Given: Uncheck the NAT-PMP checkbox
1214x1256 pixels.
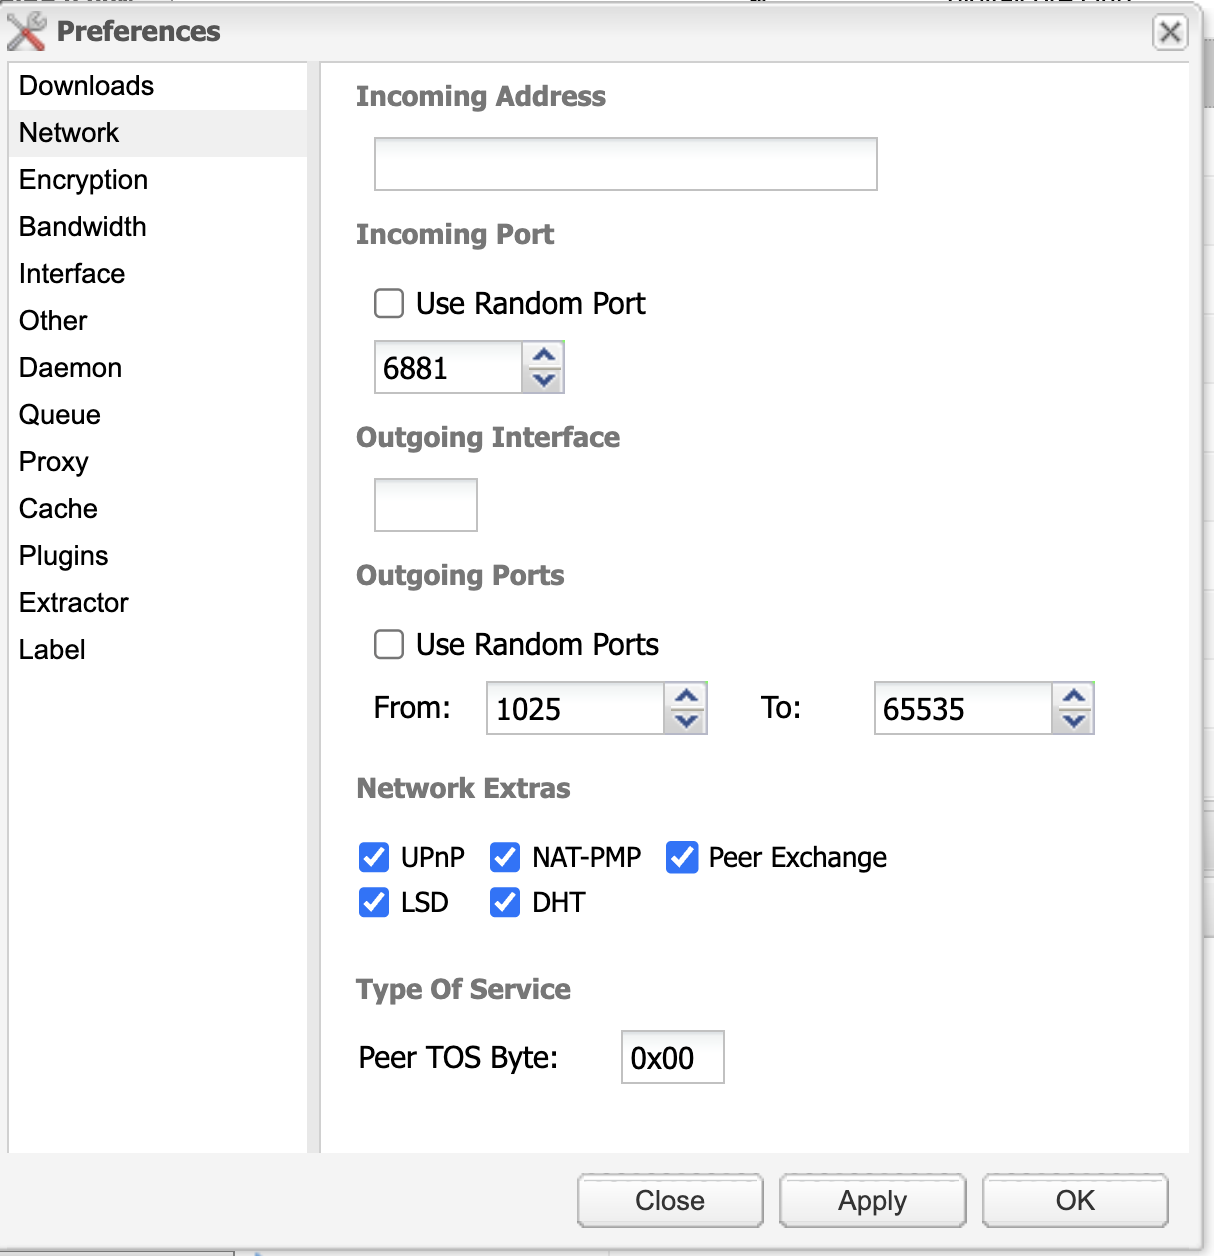Looking at the screenshot, I should click(505, 857).
